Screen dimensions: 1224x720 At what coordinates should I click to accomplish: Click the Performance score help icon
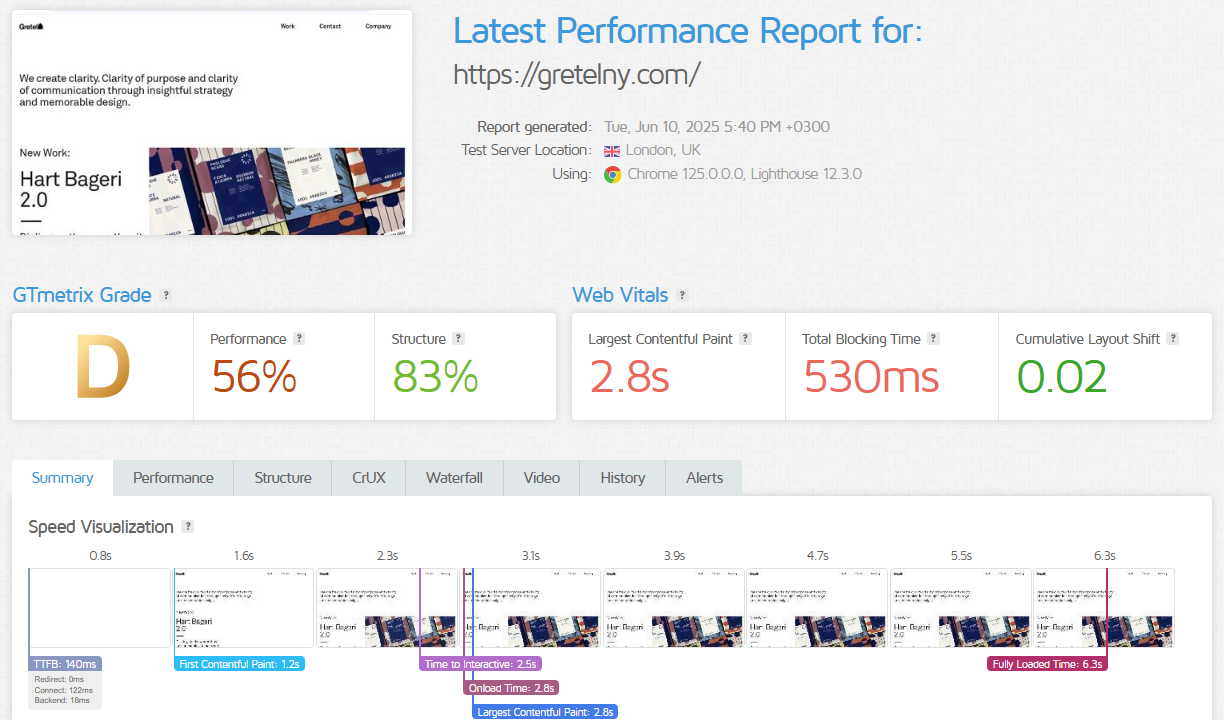pyautogui.click(x=299, y=338)
